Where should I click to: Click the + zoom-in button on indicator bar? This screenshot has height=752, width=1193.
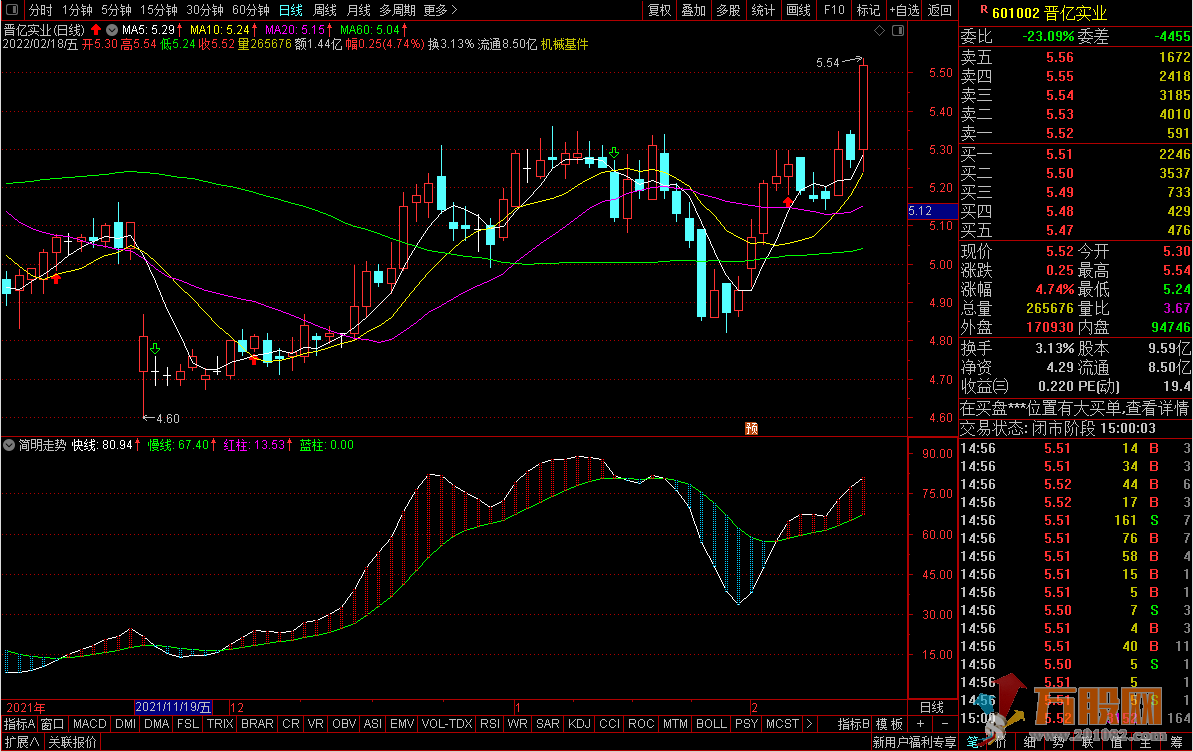(x=921, y=724)
